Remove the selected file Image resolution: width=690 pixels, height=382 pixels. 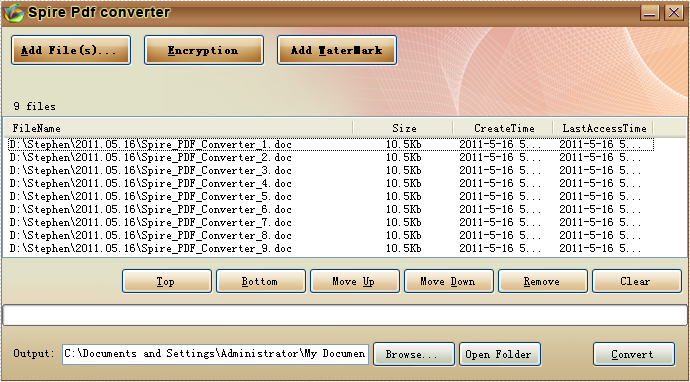coord(543,281)
